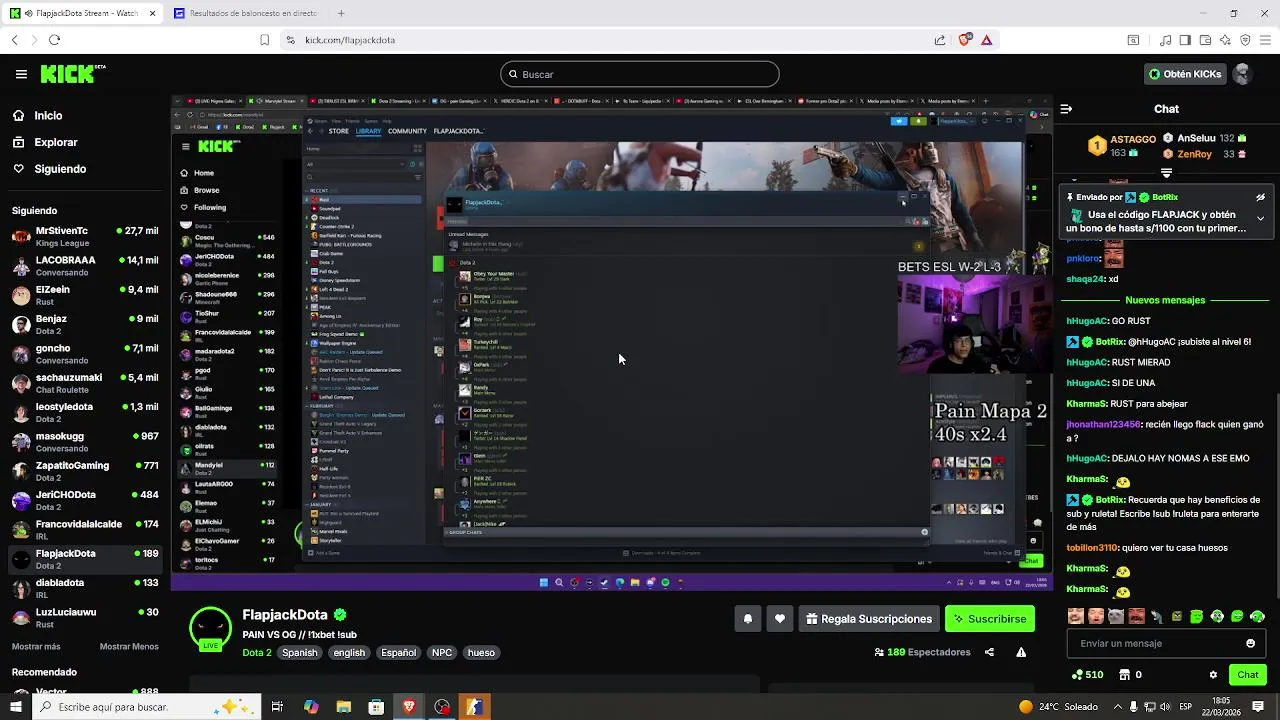The height and width of the screenshot is (720, 1280).
Task: Open chat settings gear
Action: tap(1213, 675)
